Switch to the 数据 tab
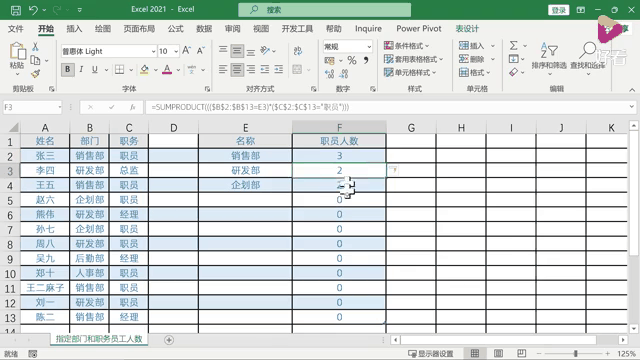The height and width of the screenshot is (360, 640). 204,29
